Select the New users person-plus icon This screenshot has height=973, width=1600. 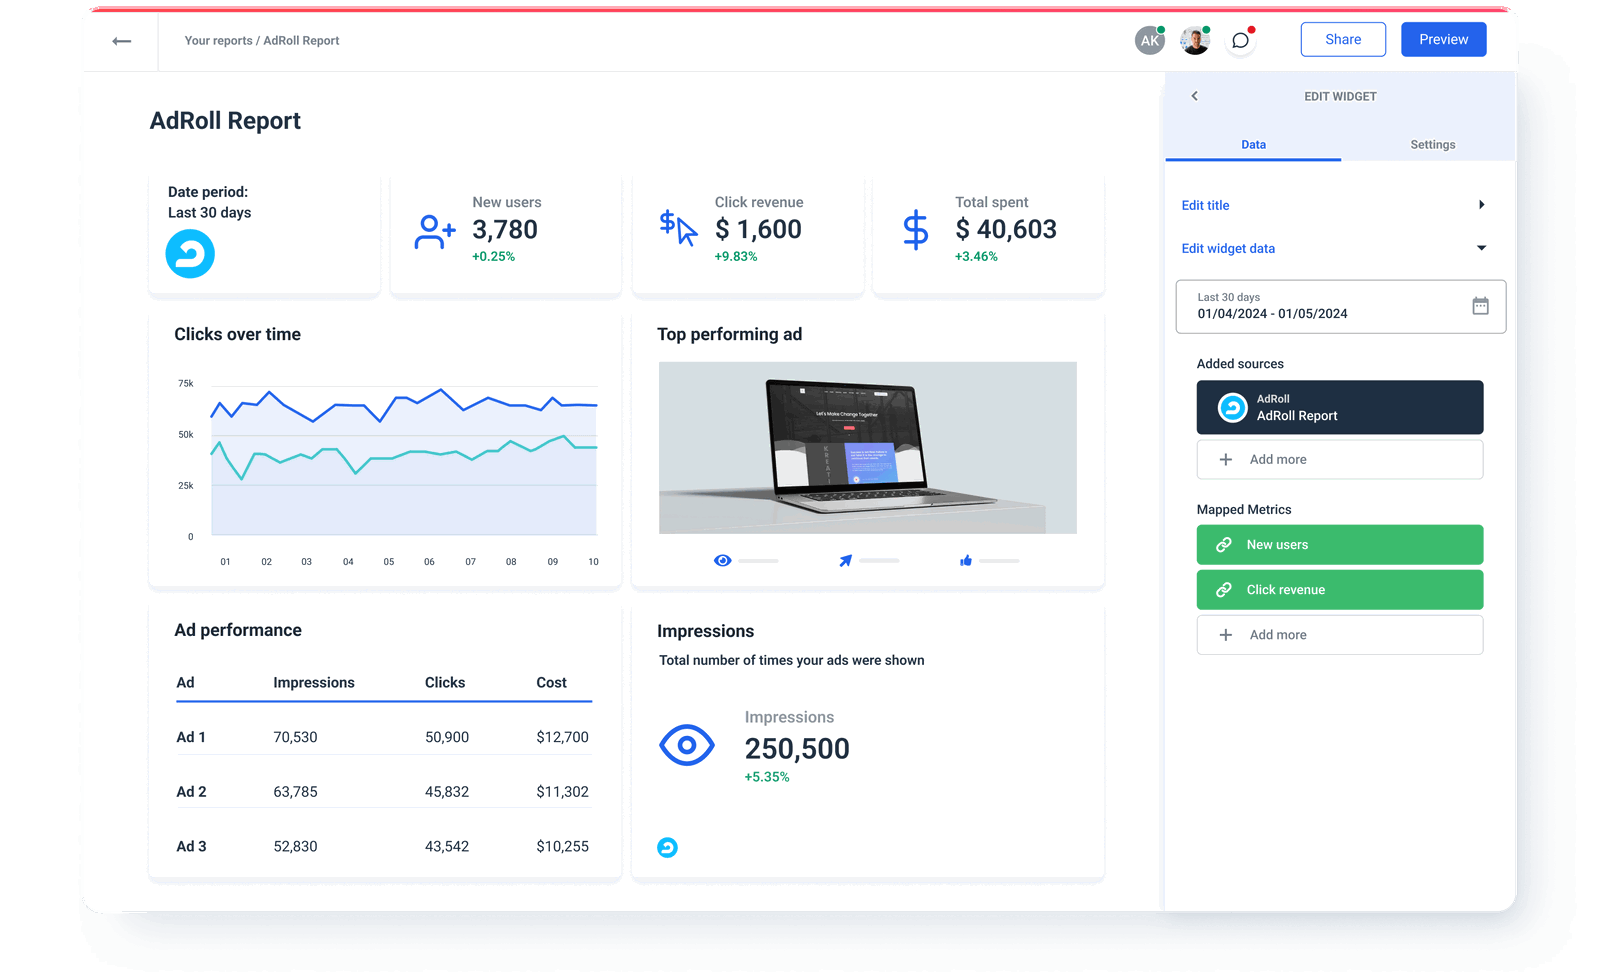(x=433, y=230)
